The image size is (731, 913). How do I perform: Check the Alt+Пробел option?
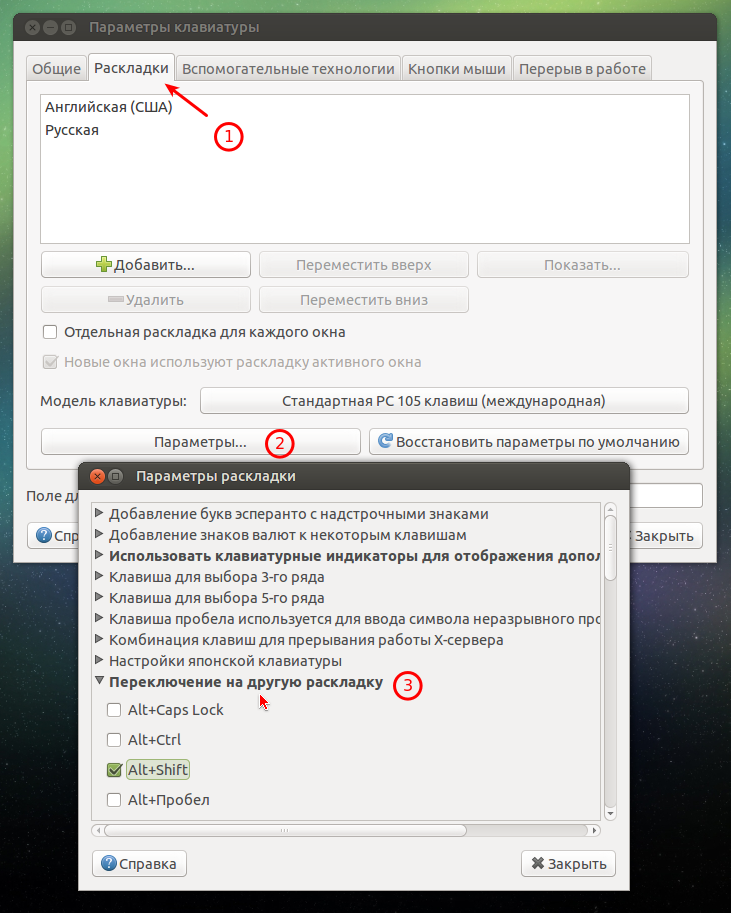coord(114,800)
